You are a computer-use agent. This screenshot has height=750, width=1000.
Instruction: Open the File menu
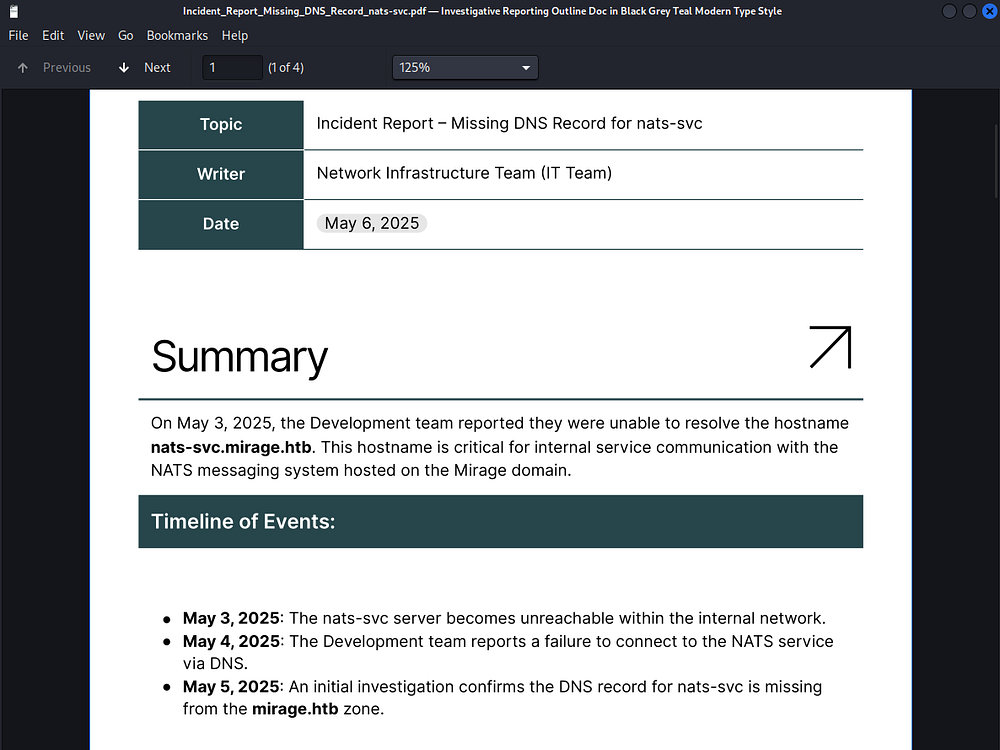[18, 36]
